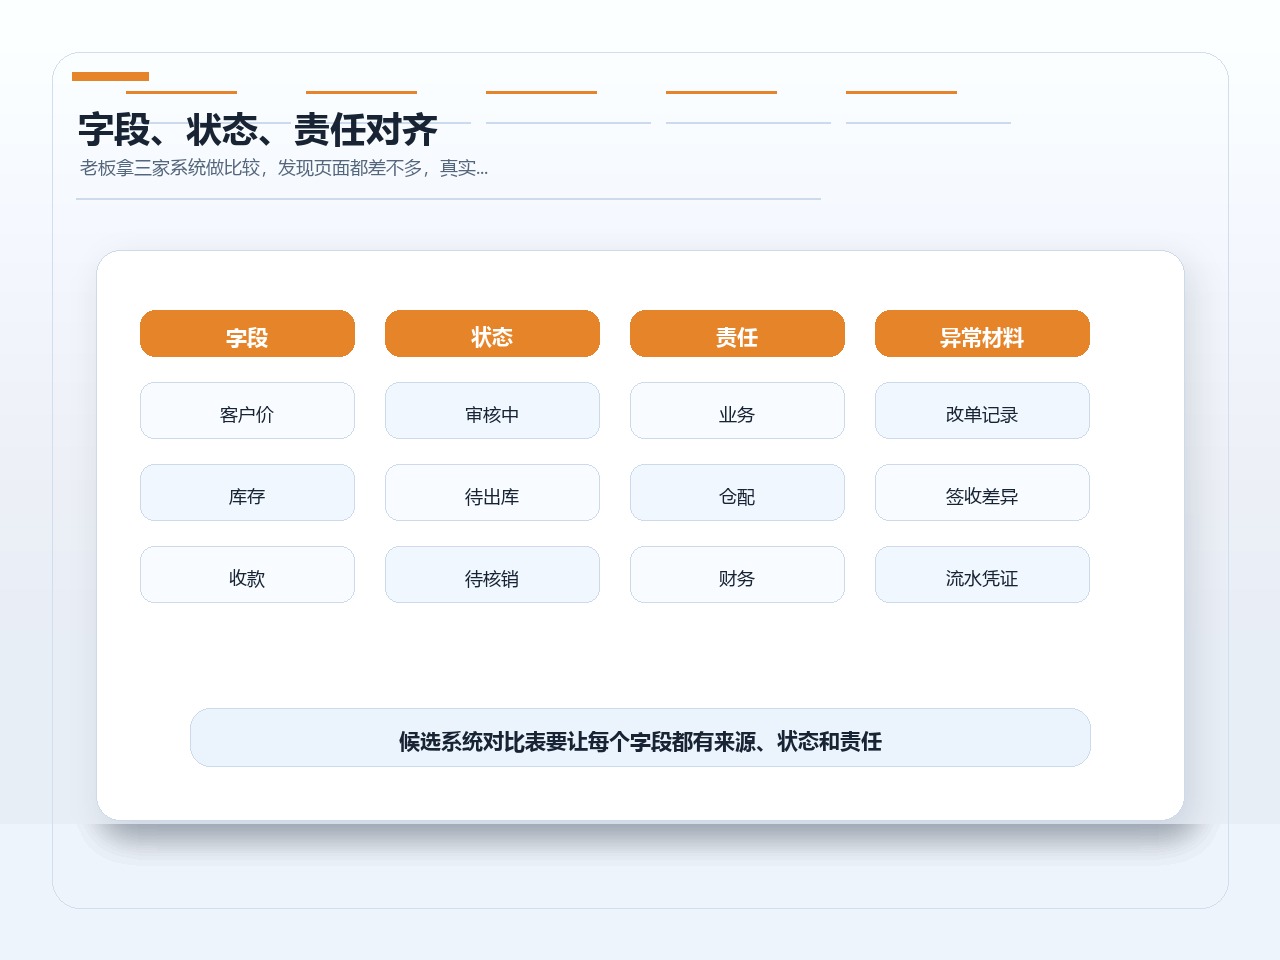Viewport: 1280px width, 960px height.
Task: Click the title 字段、状态、责任对齐
Action: (258, 130)
